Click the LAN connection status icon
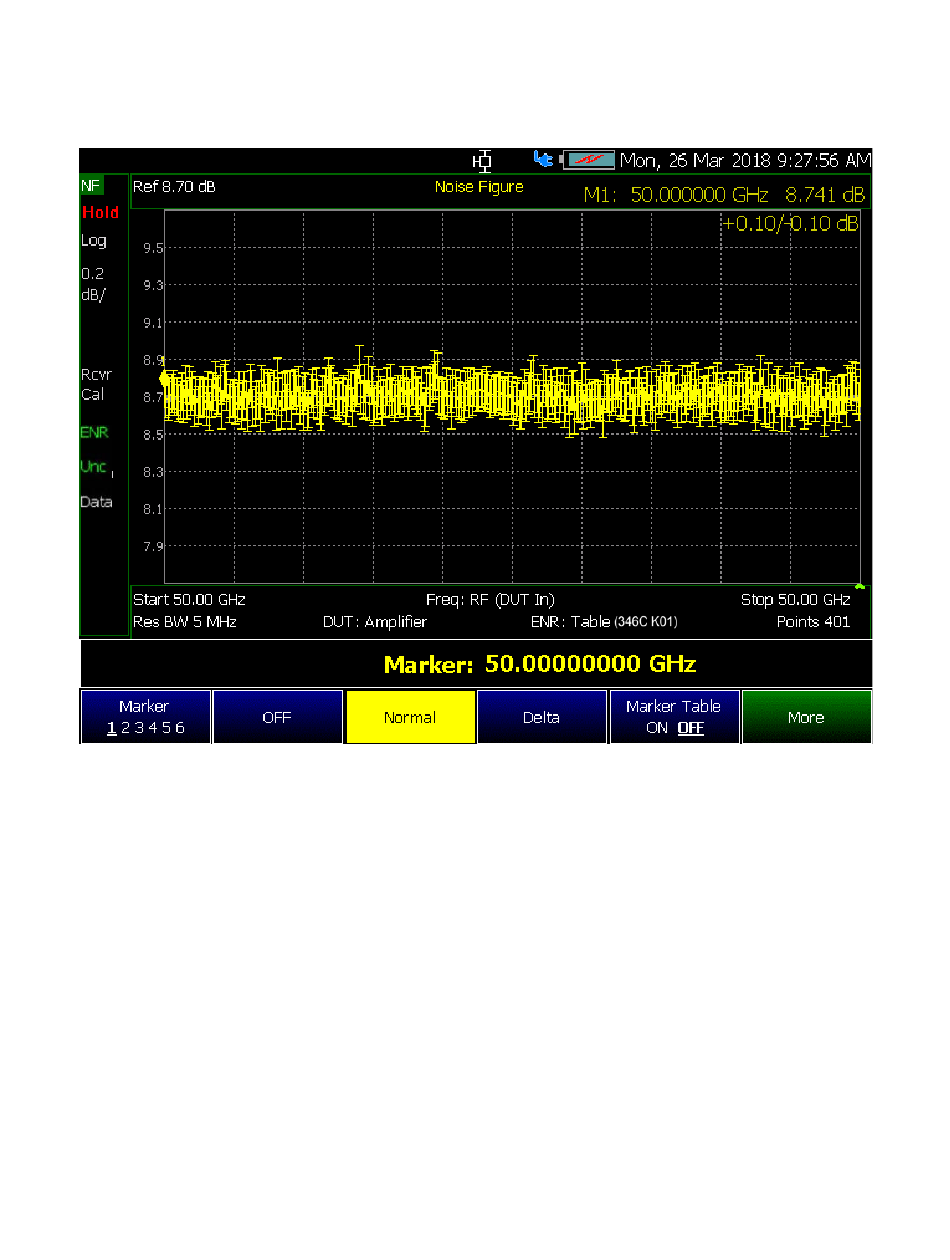The width and height of the screenshot is (950, 1260). pyautogui.click(x=484, y=160)
